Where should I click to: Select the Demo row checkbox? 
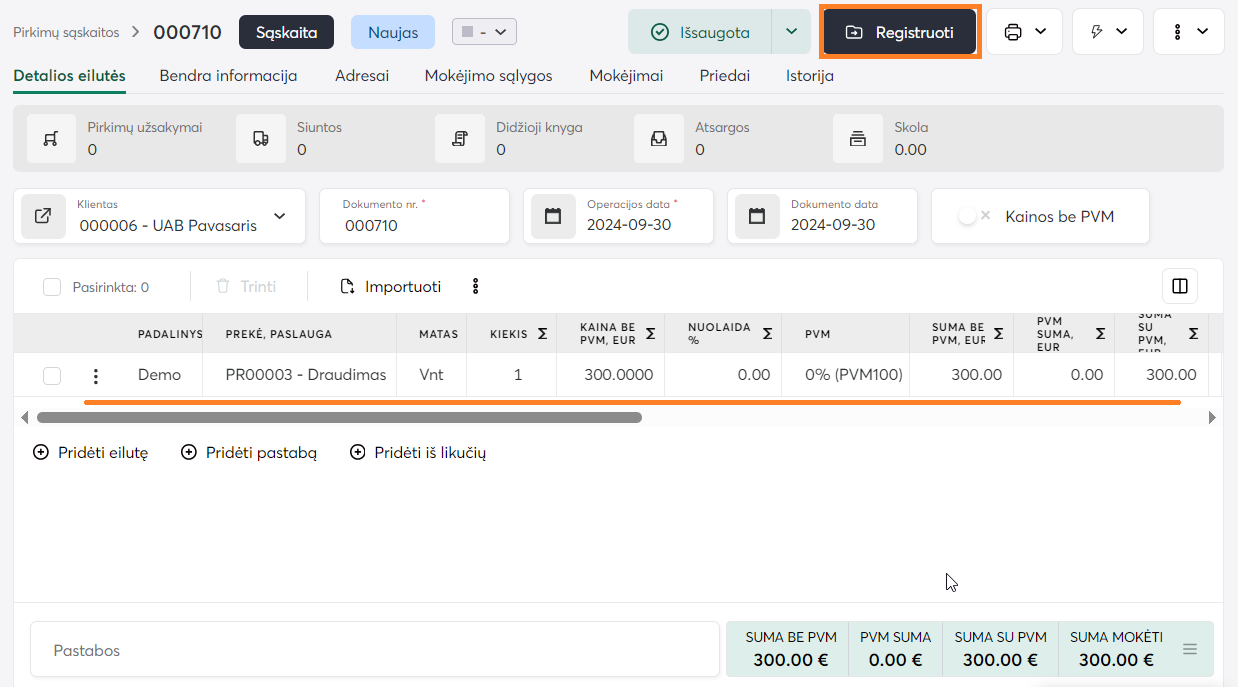coord(52,376)
